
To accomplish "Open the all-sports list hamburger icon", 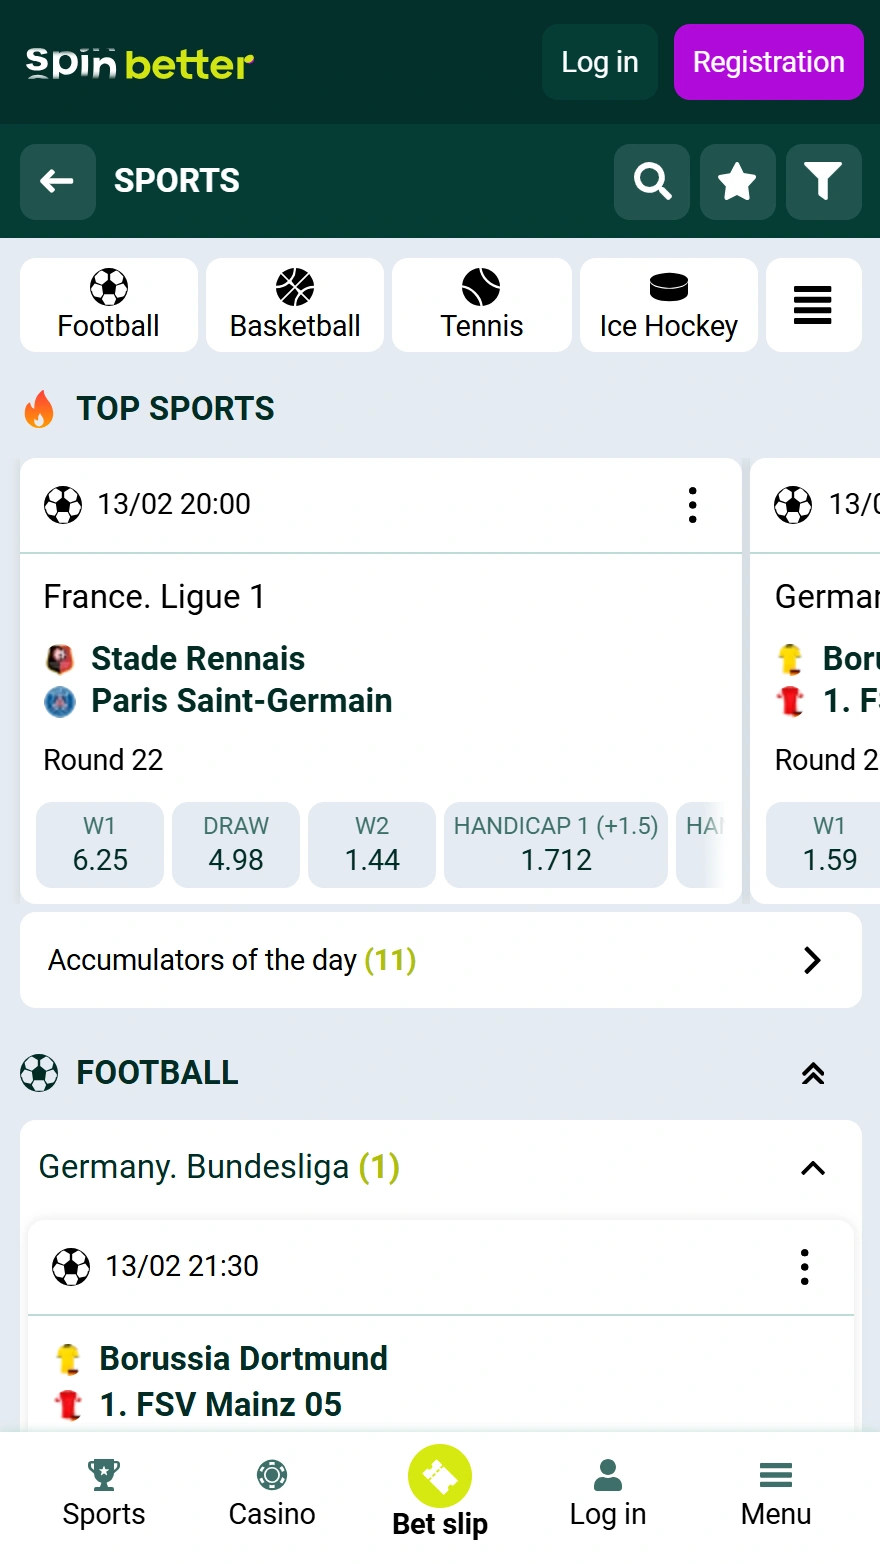I will point(813,305).
